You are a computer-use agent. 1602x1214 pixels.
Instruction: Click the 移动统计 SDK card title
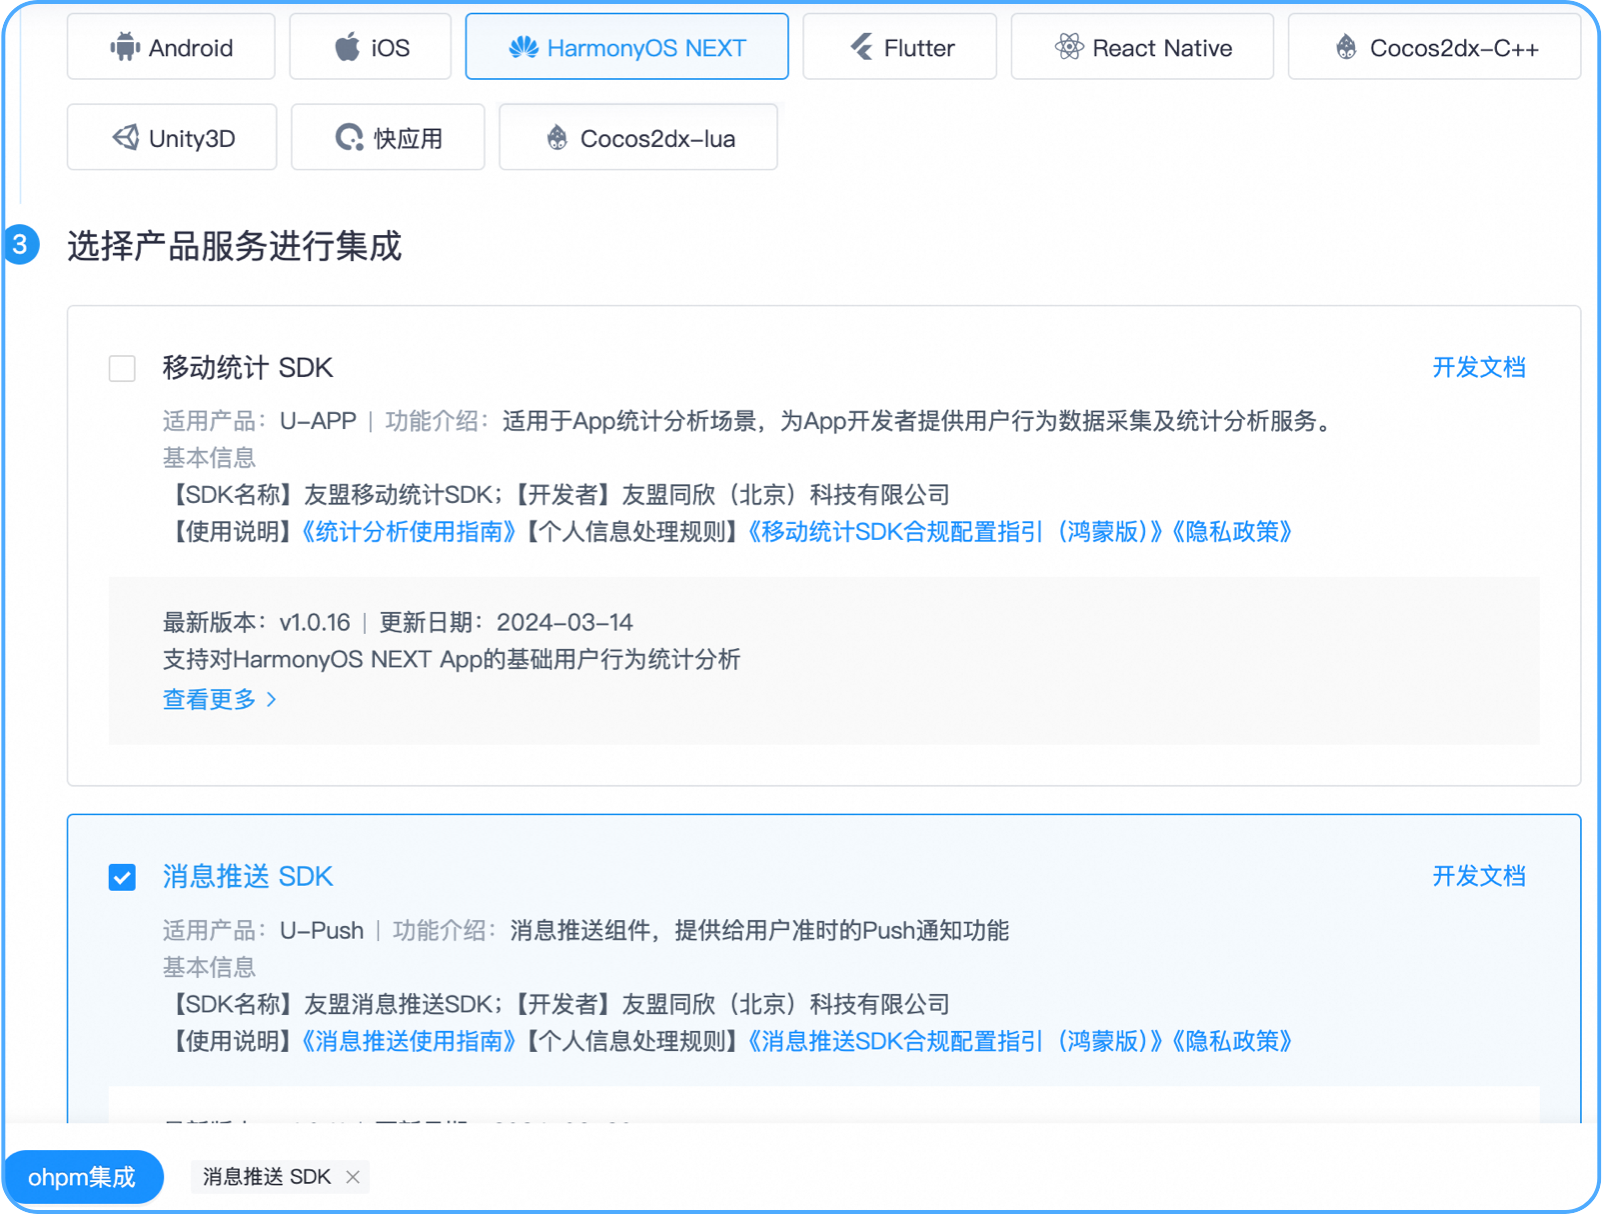coord(248,368)
